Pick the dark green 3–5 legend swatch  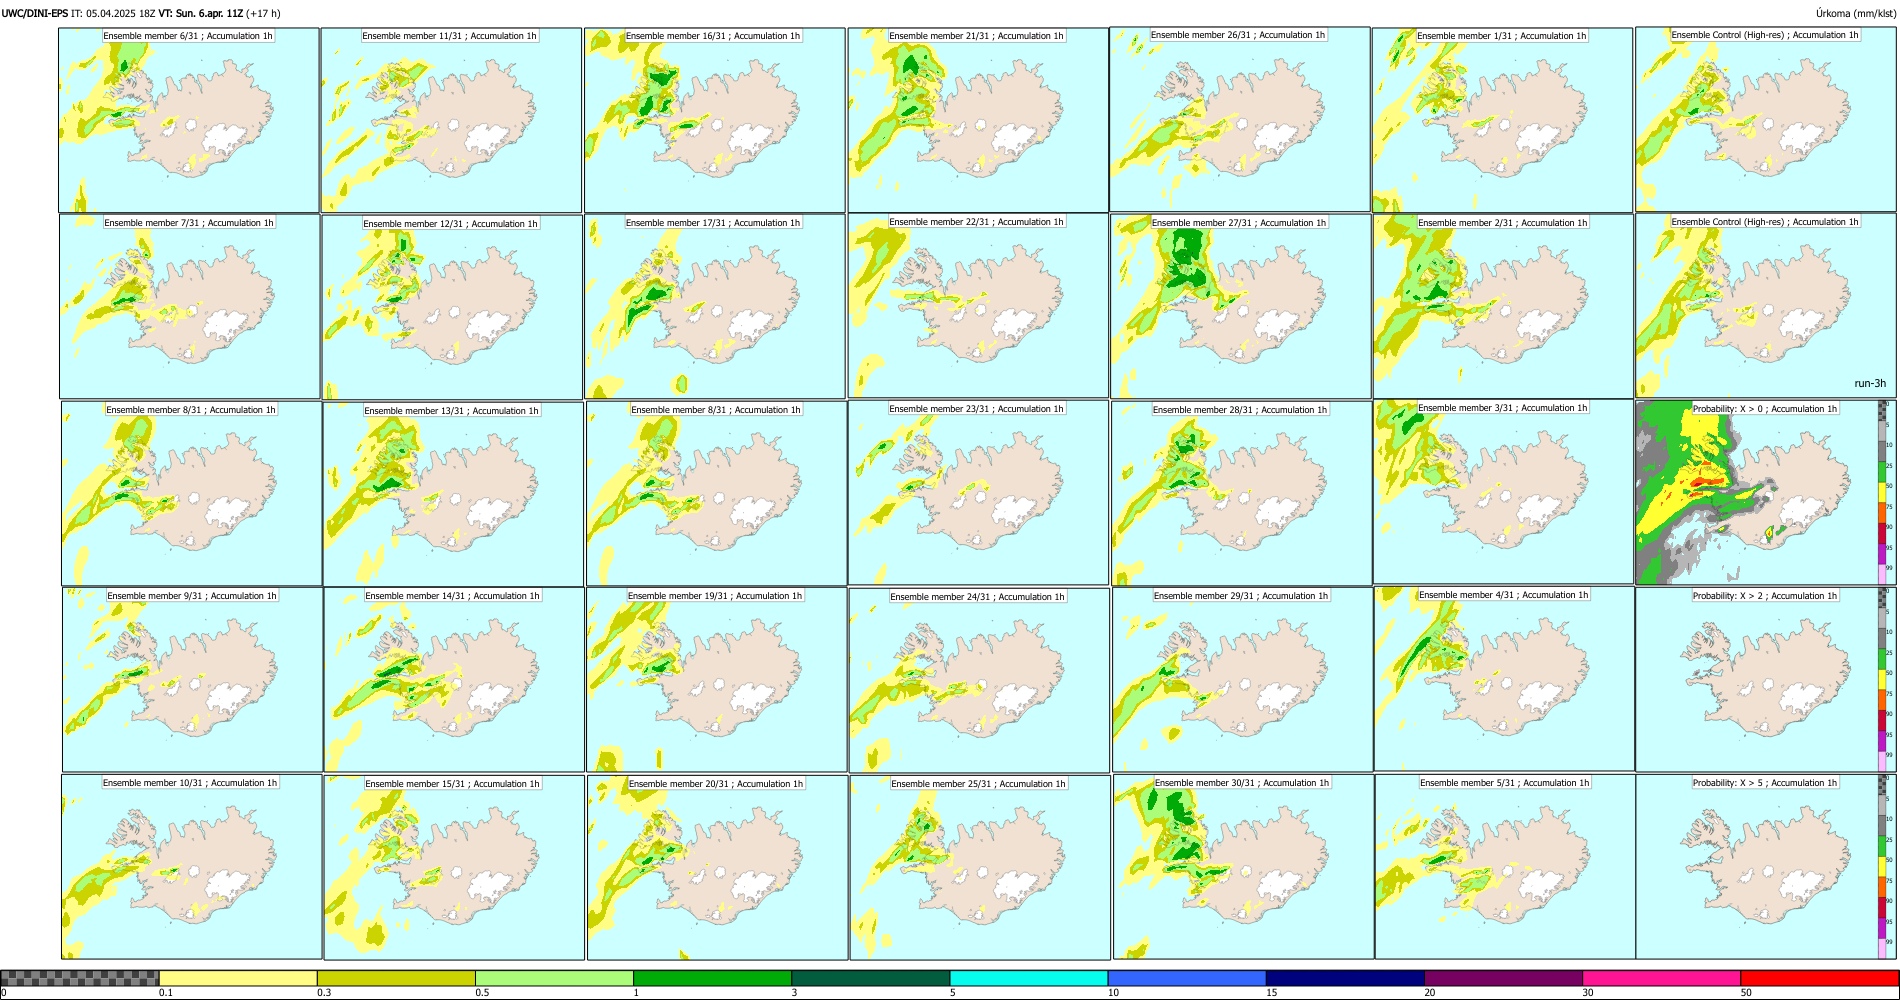coord(870,978)
